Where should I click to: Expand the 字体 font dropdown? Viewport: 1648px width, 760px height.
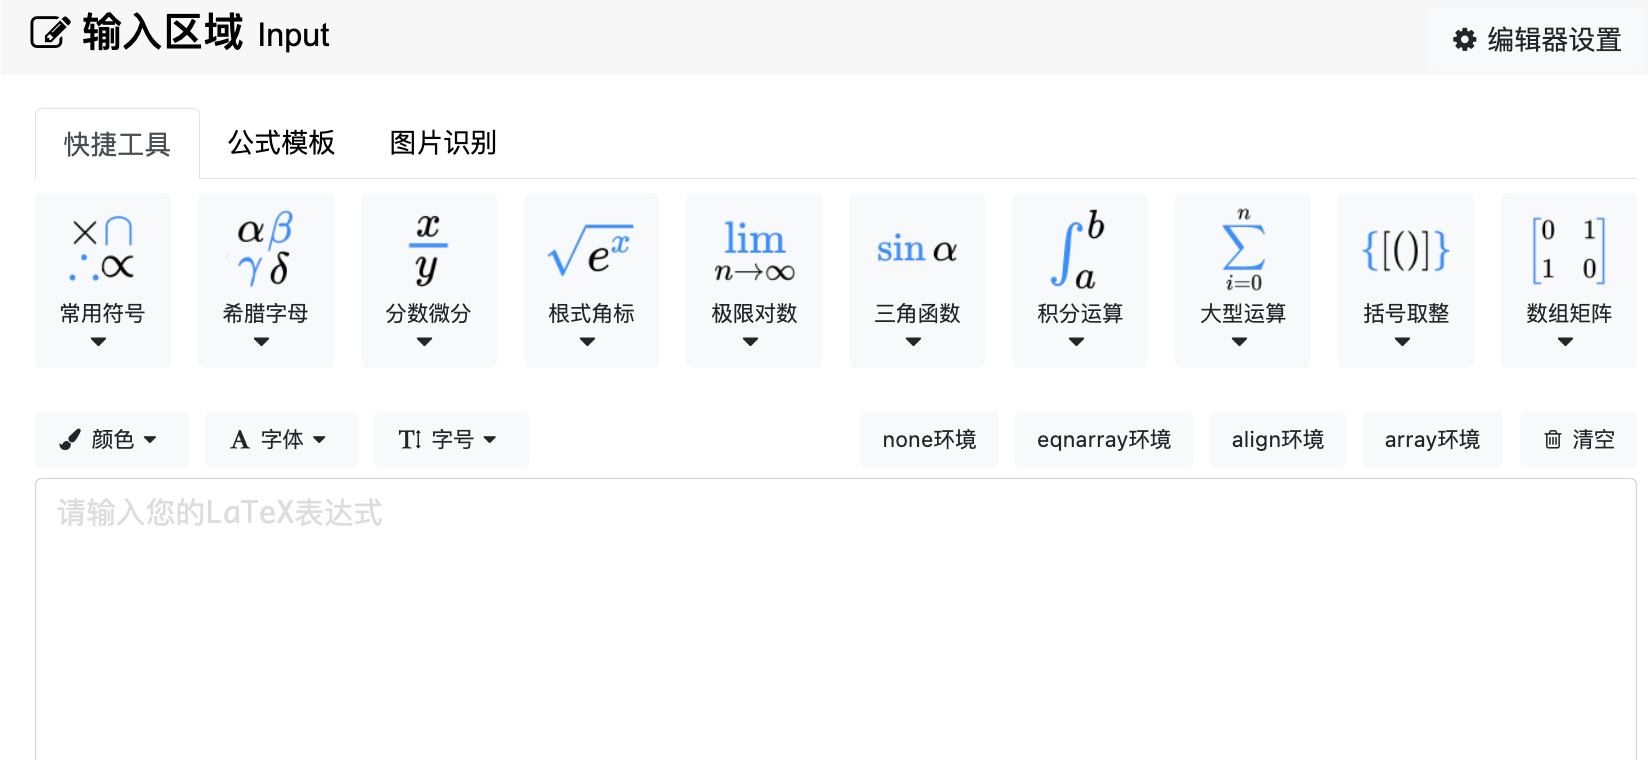coord(281,439)
